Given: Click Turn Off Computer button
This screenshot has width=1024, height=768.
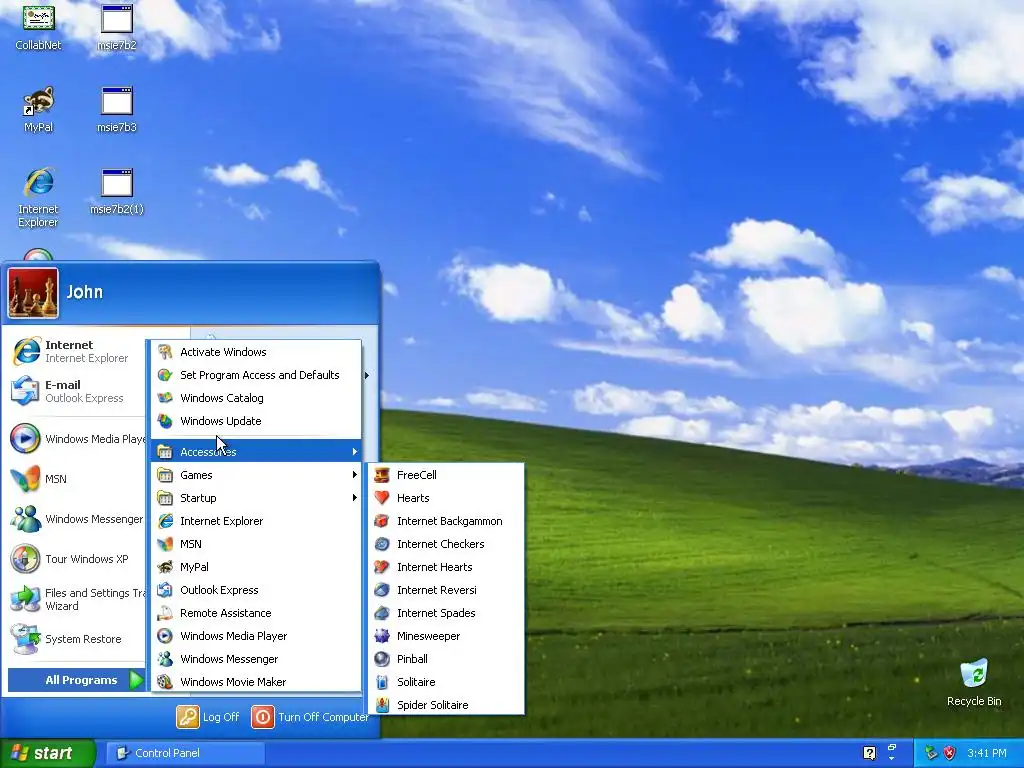Looking at the screenshot, I should point(310,717).
